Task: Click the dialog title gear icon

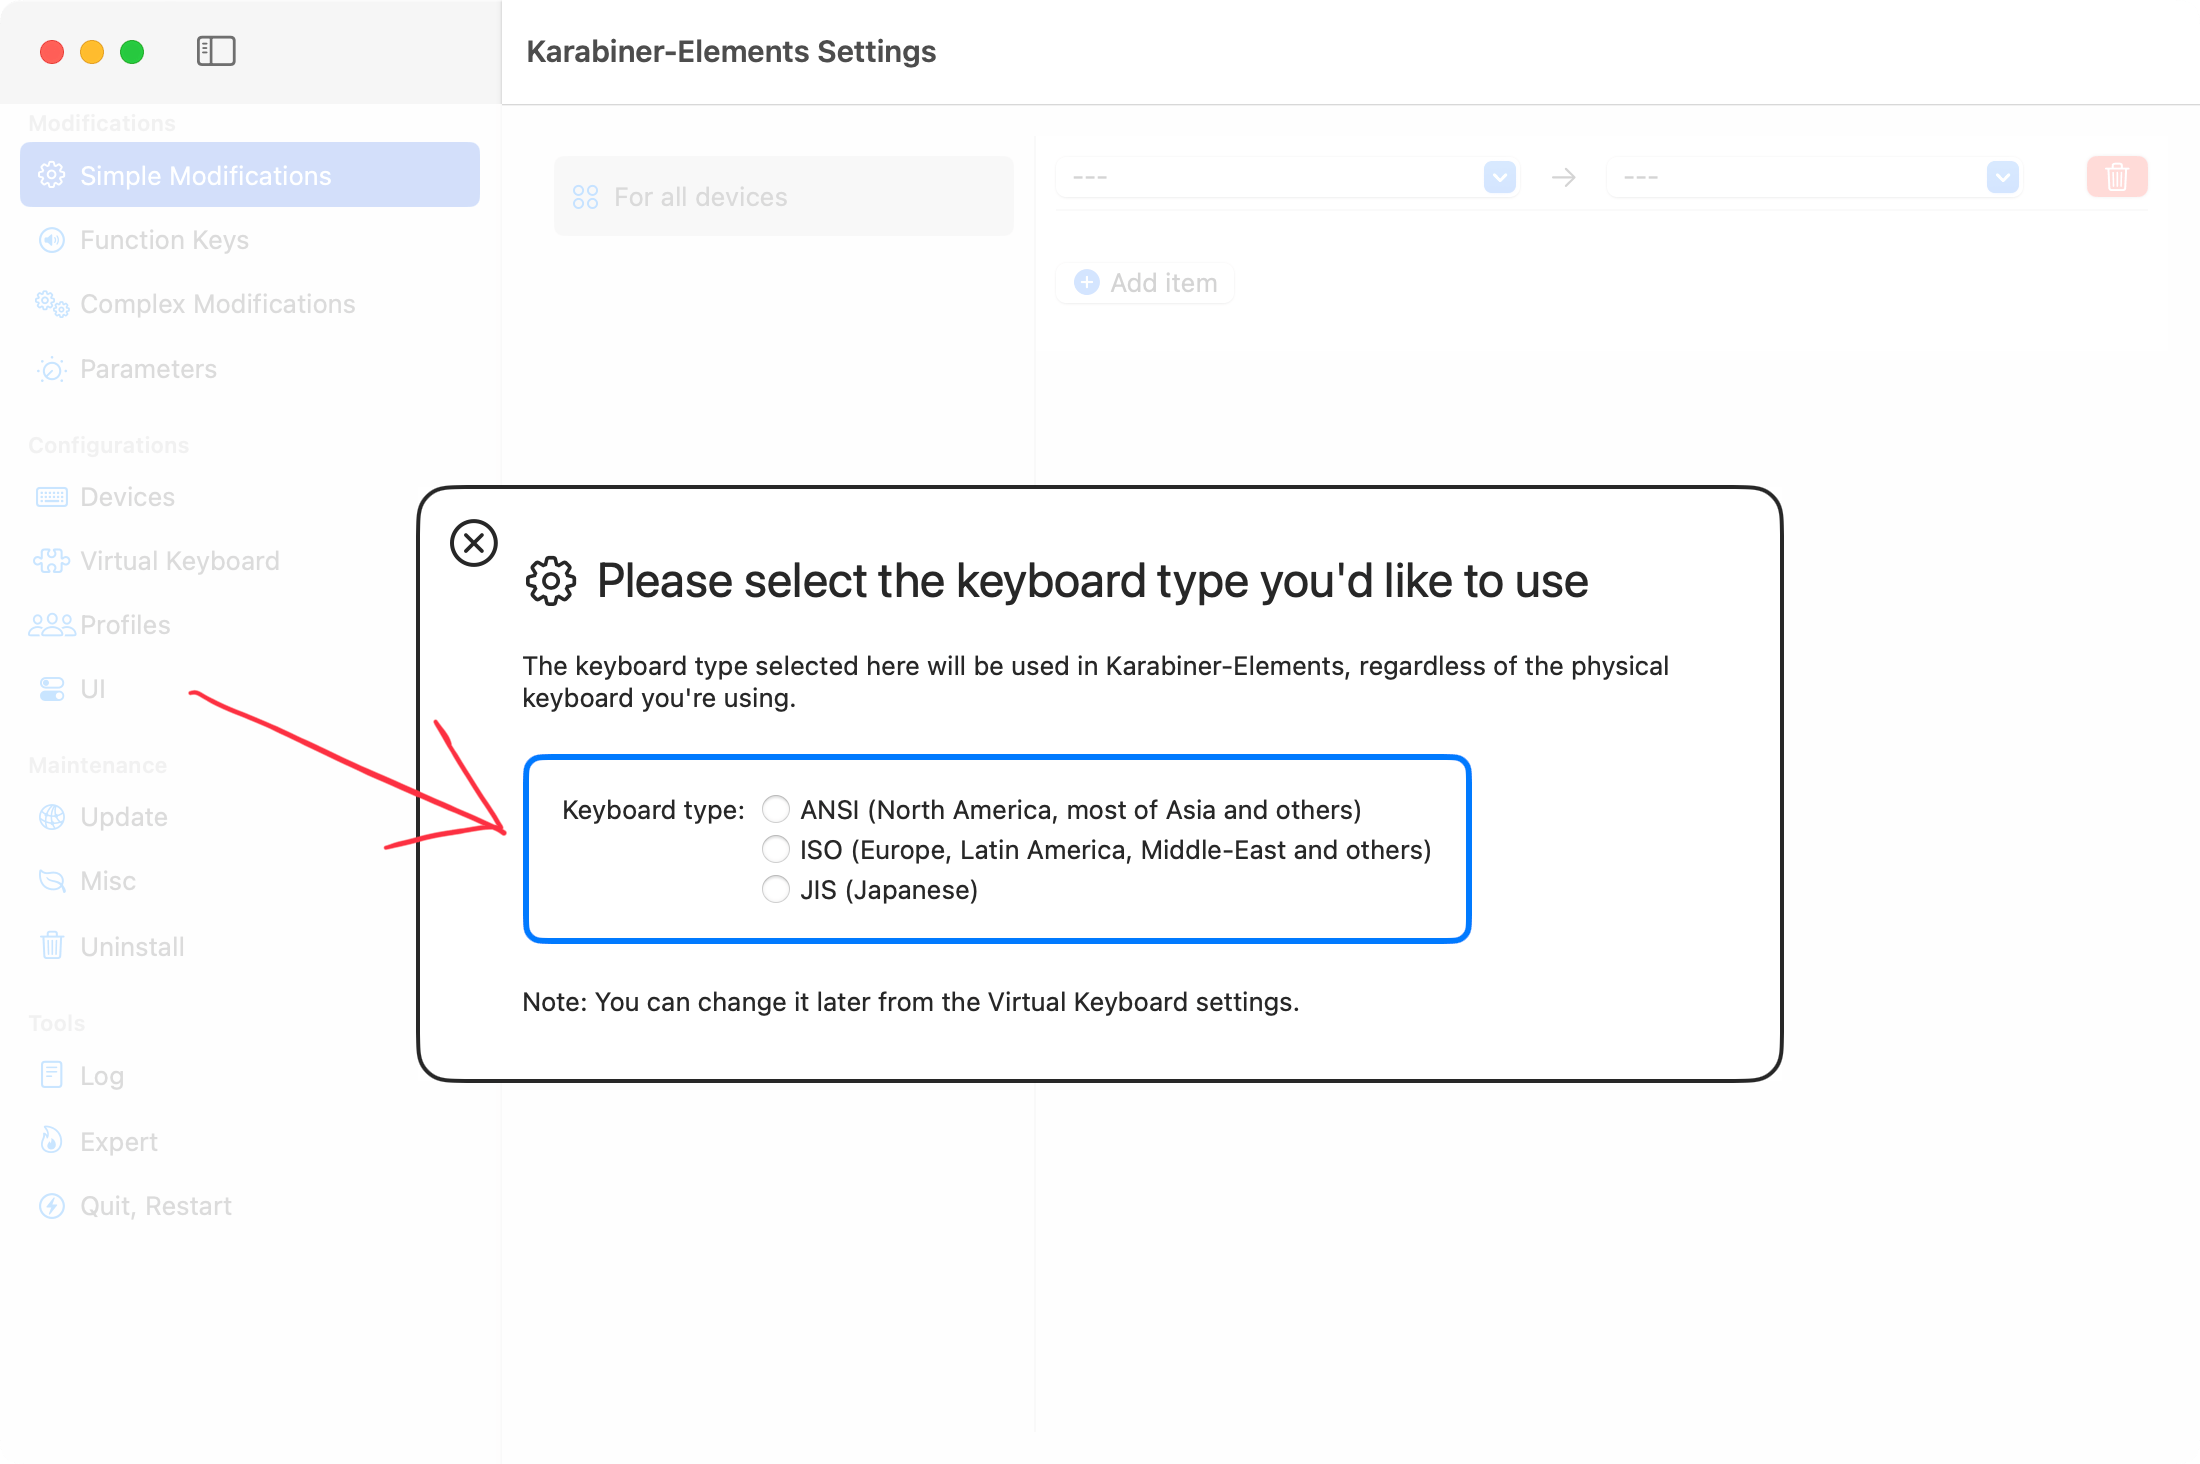Action: pyautogui.click(x=551, y=581)
